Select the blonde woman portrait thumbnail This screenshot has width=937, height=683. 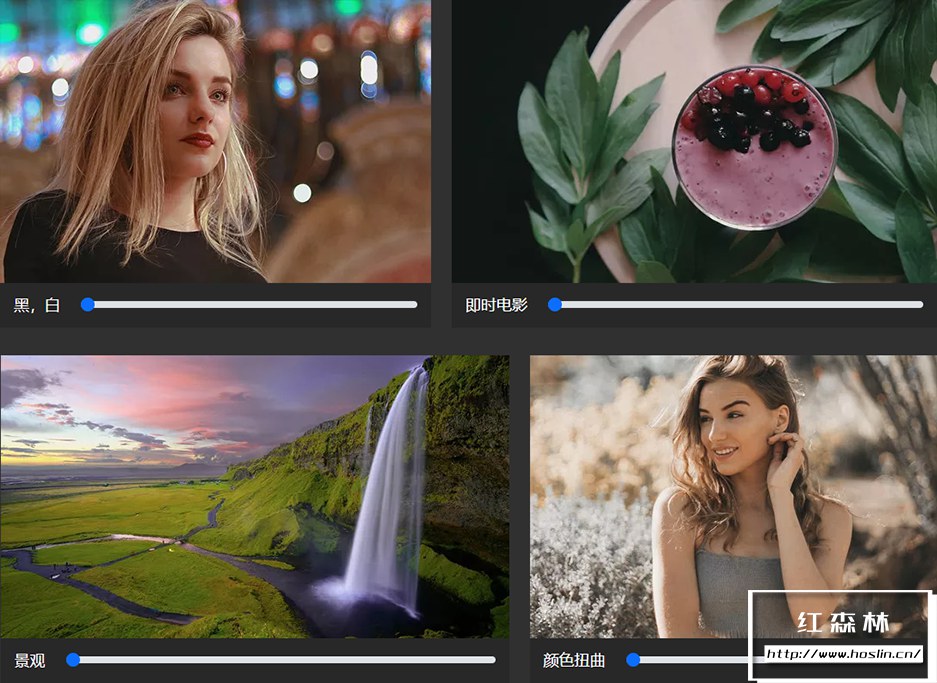[x=215, y=141]
